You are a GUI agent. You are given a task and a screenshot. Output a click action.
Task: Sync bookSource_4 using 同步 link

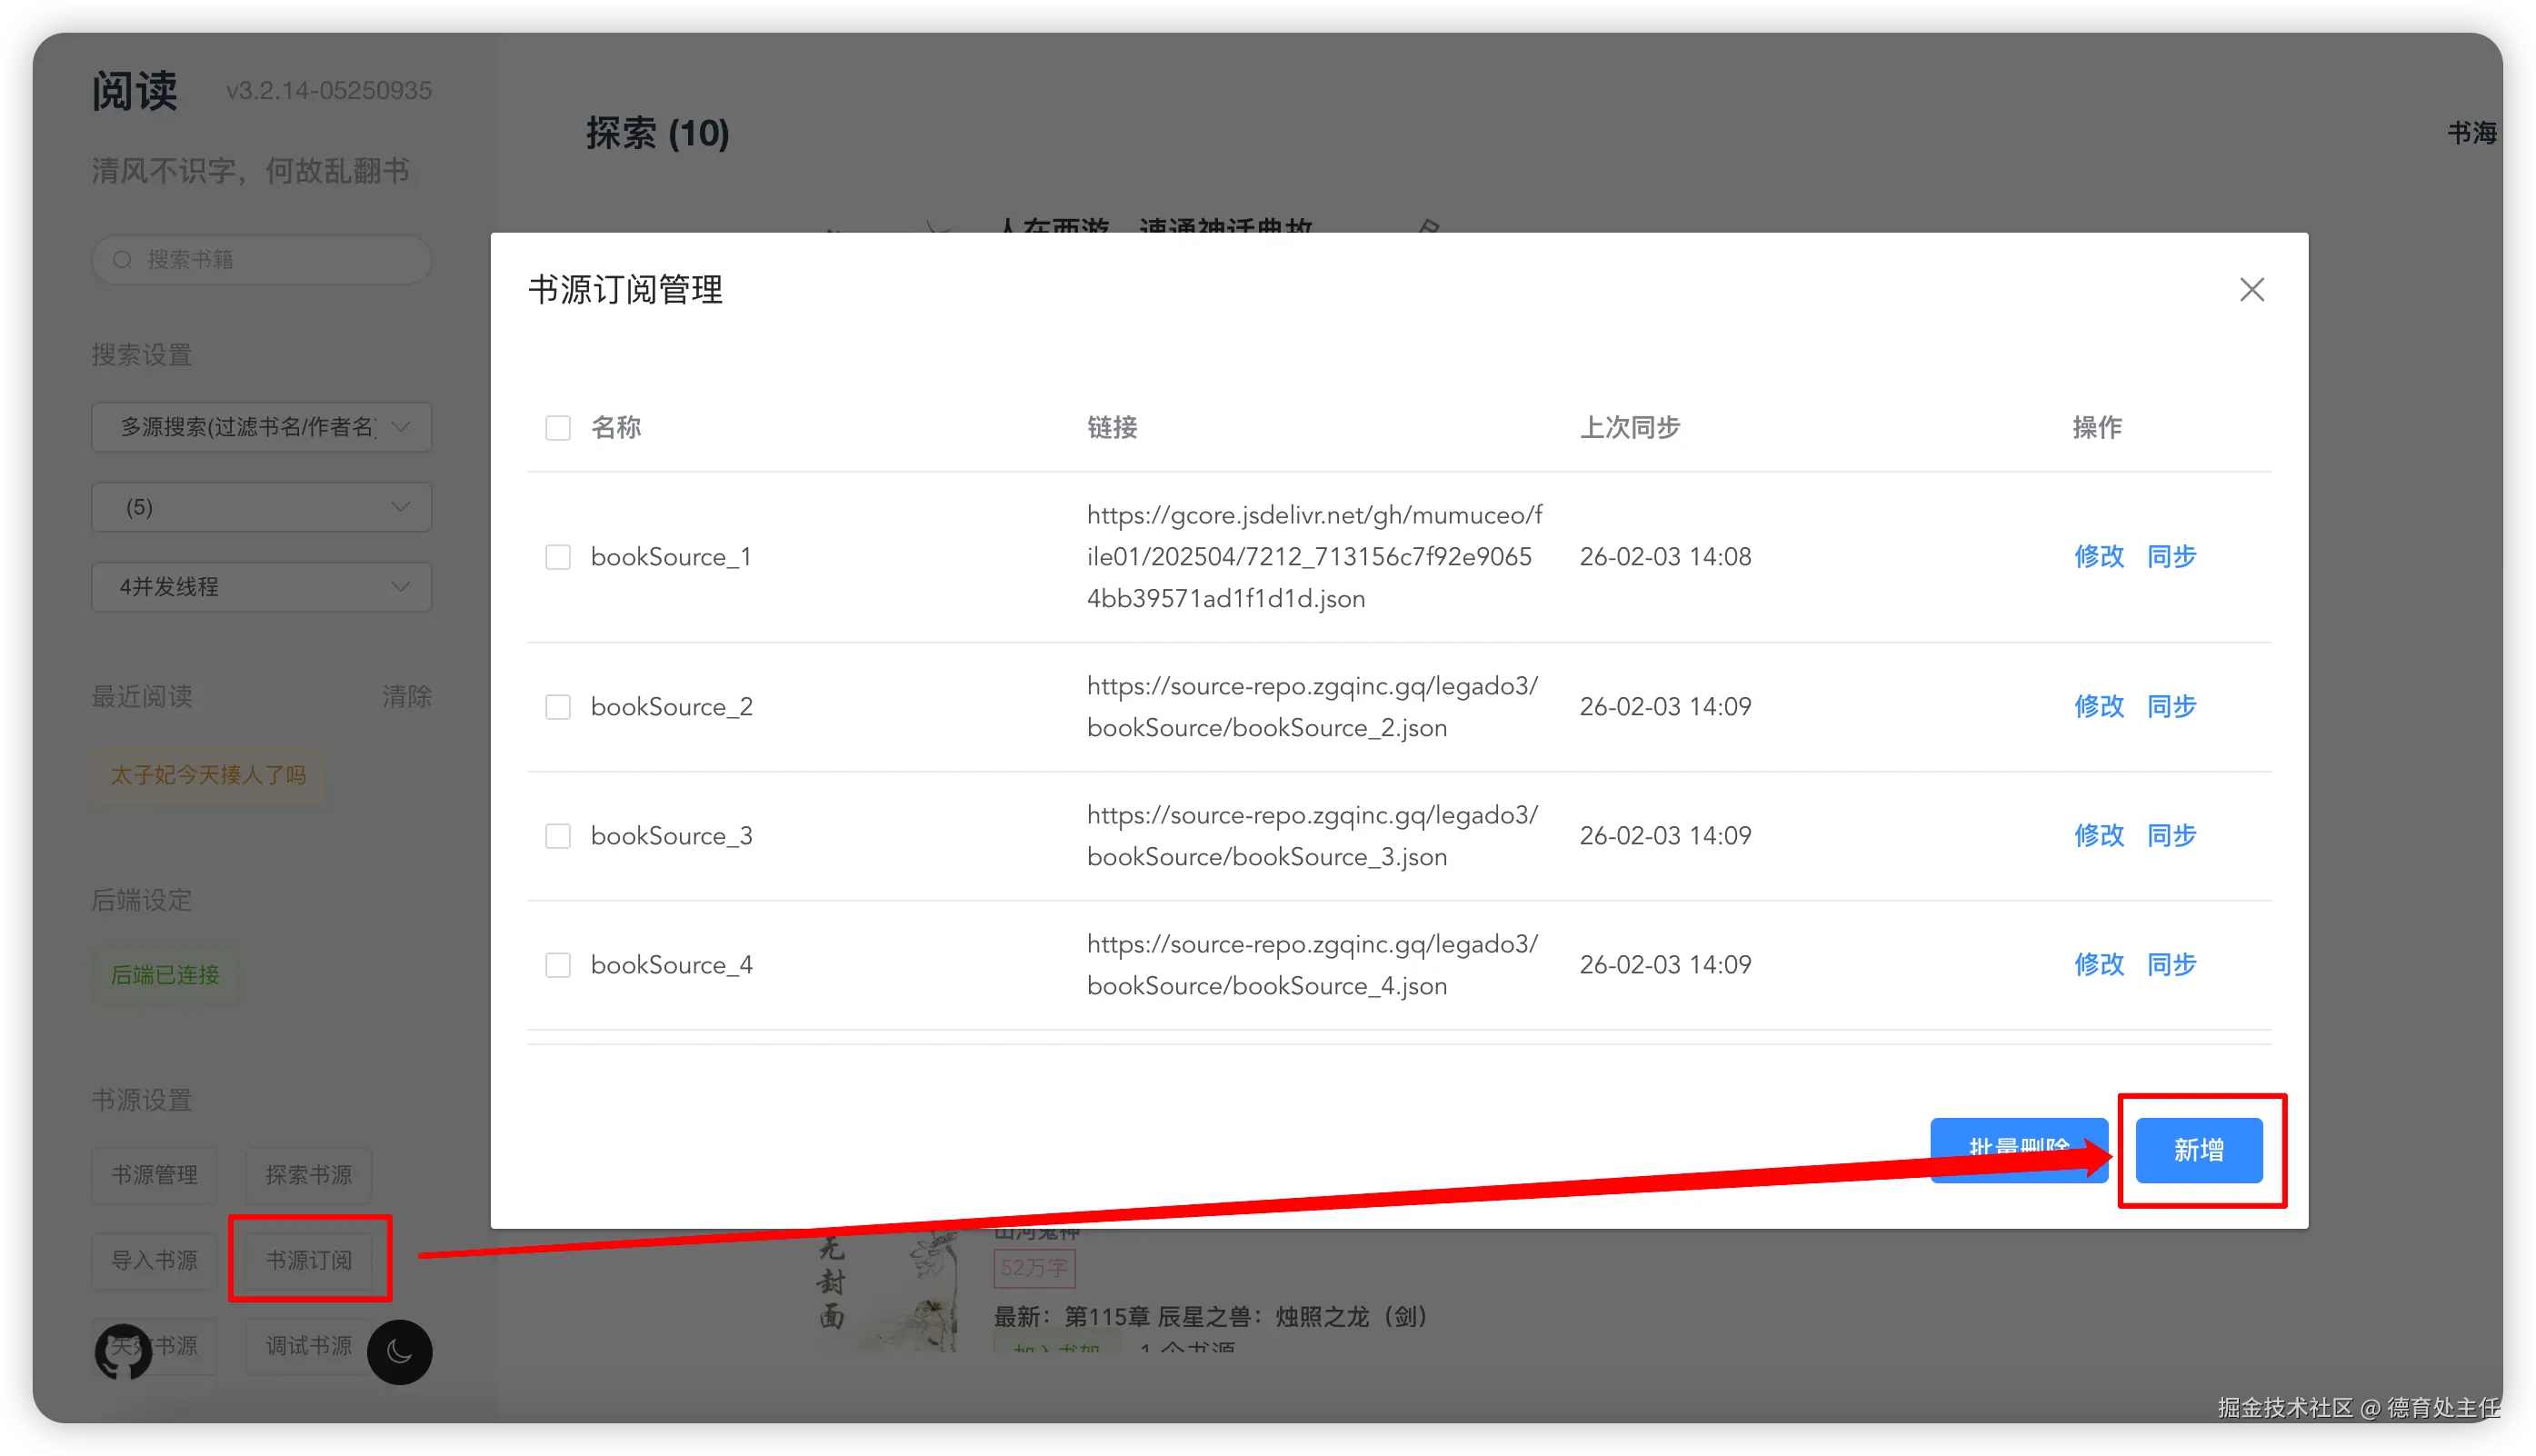pos(2171,965)
